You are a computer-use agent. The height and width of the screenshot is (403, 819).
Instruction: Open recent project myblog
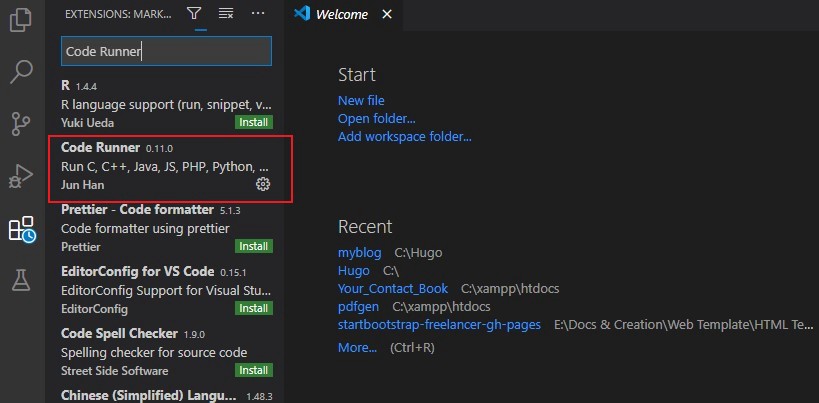point(359,253)
